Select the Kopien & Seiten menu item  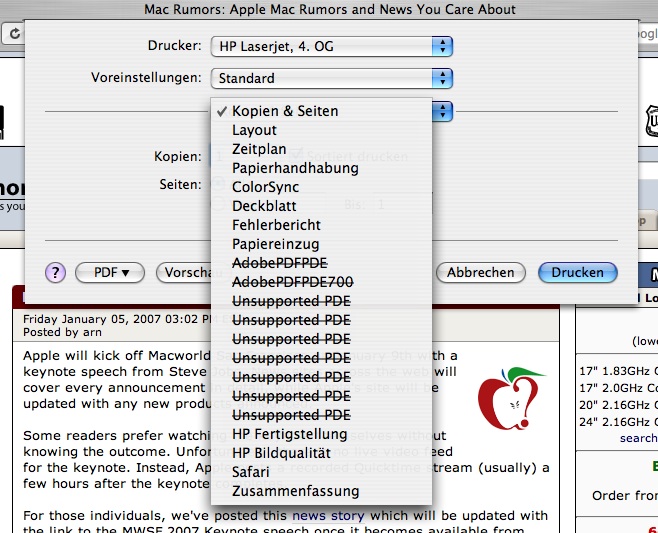pos(321,111)
